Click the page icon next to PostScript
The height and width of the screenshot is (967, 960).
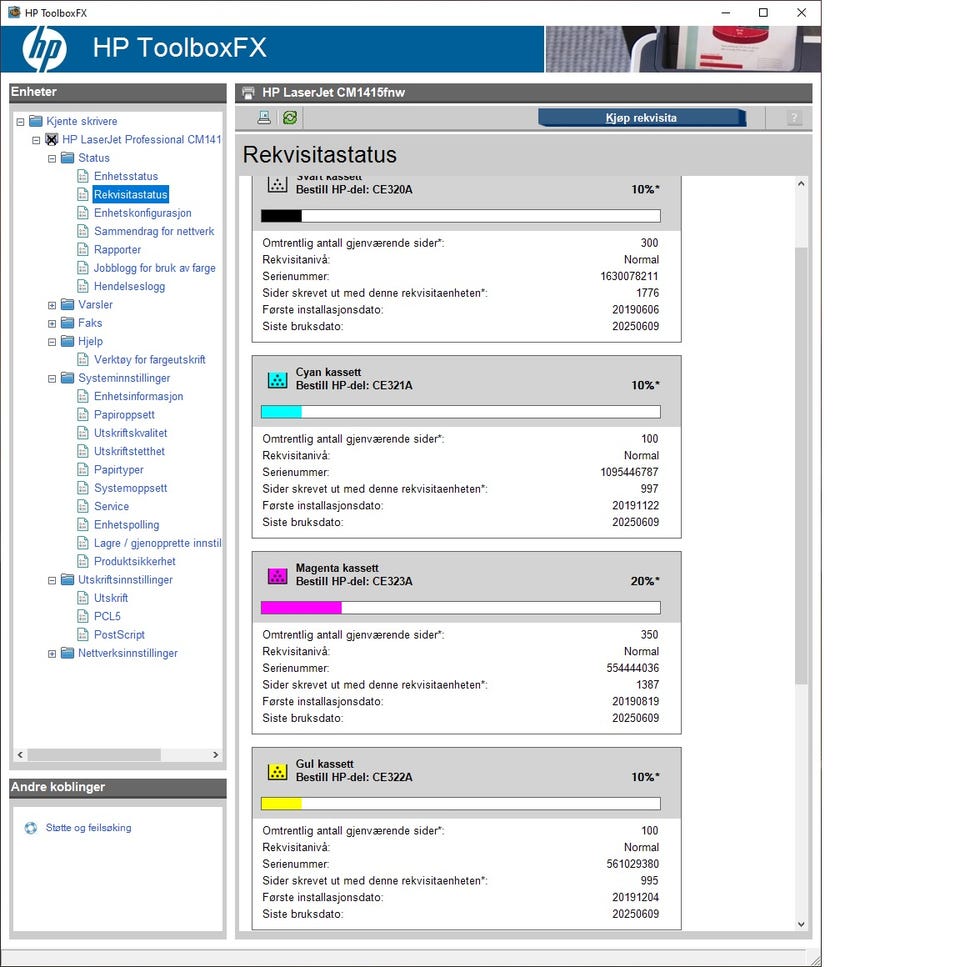[83, 634]
